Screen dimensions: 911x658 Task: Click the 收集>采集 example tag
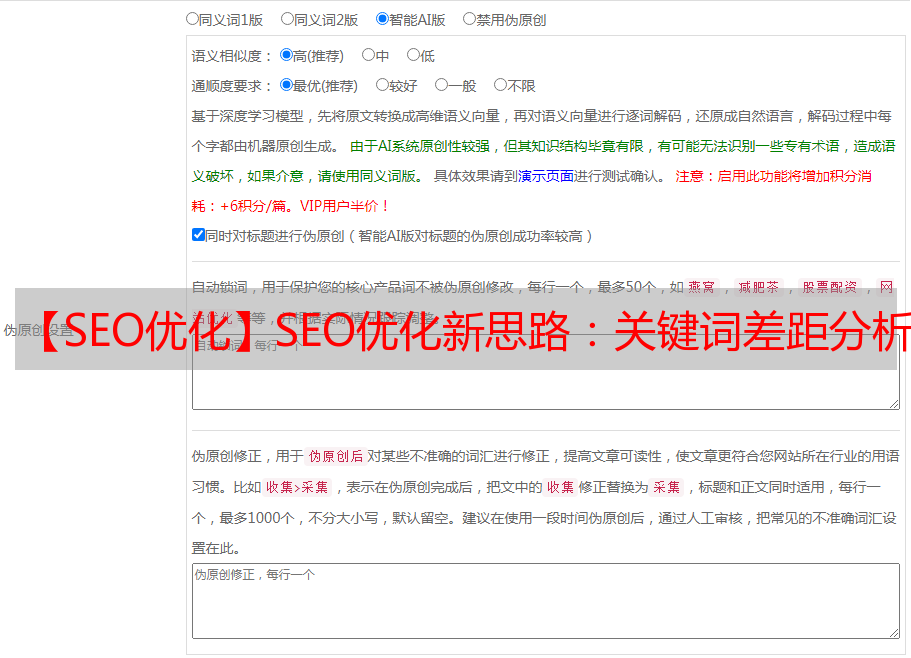pos(297,487)
